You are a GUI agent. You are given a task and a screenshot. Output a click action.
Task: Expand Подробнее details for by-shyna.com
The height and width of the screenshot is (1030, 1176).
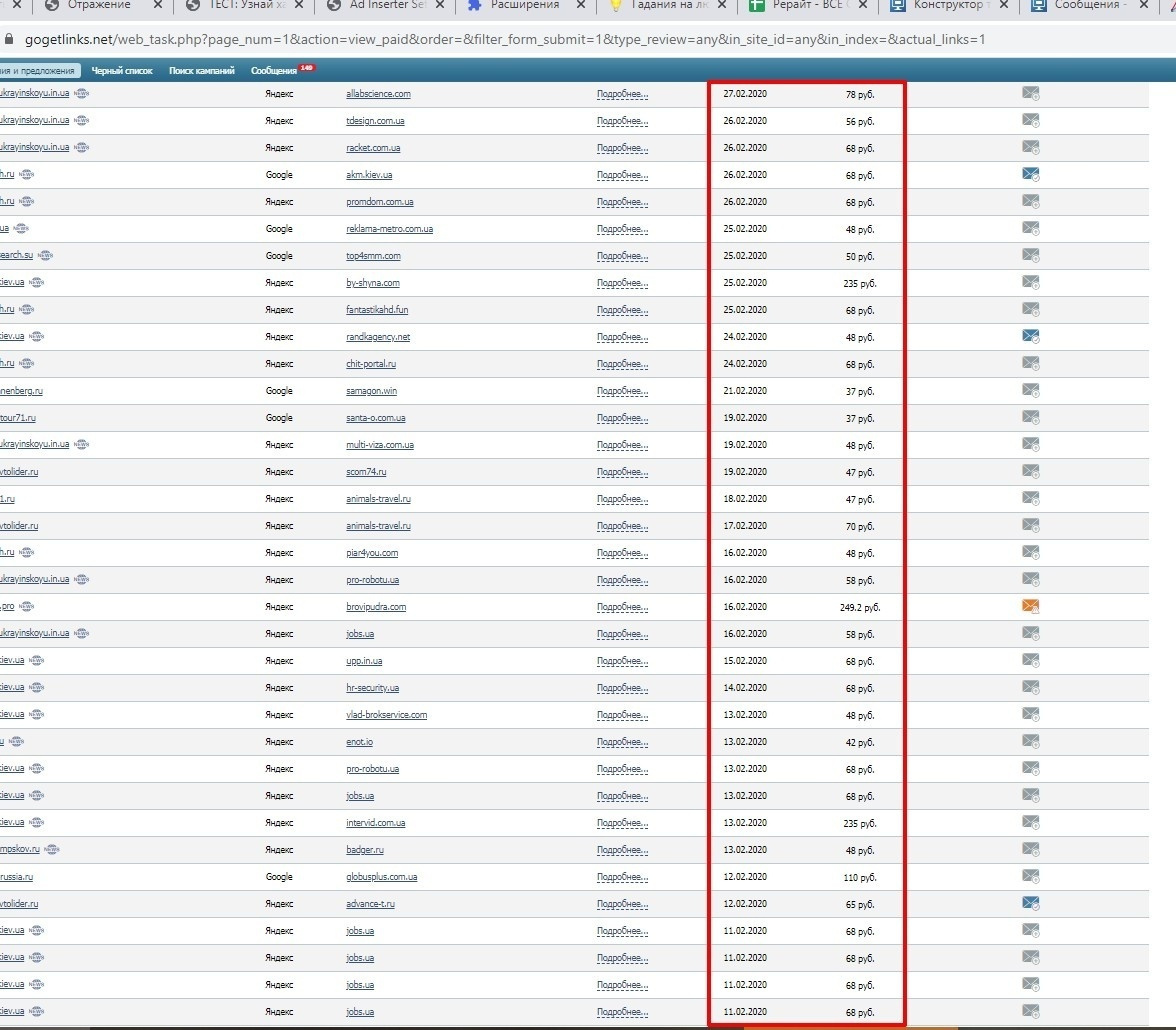pyautogui.click(x=622, y=283)
